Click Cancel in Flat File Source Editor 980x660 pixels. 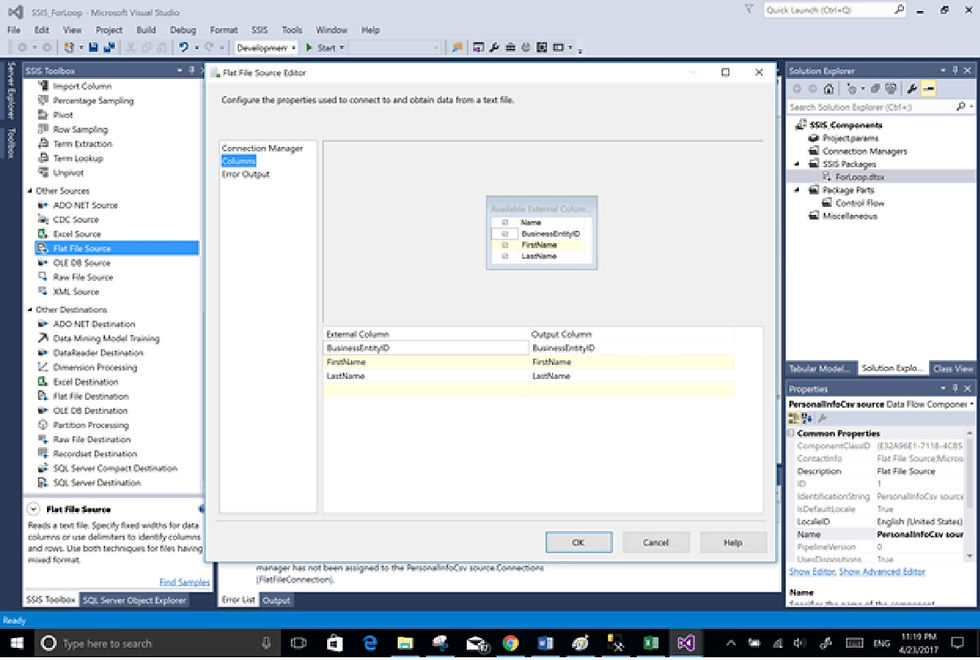(656, 542)
